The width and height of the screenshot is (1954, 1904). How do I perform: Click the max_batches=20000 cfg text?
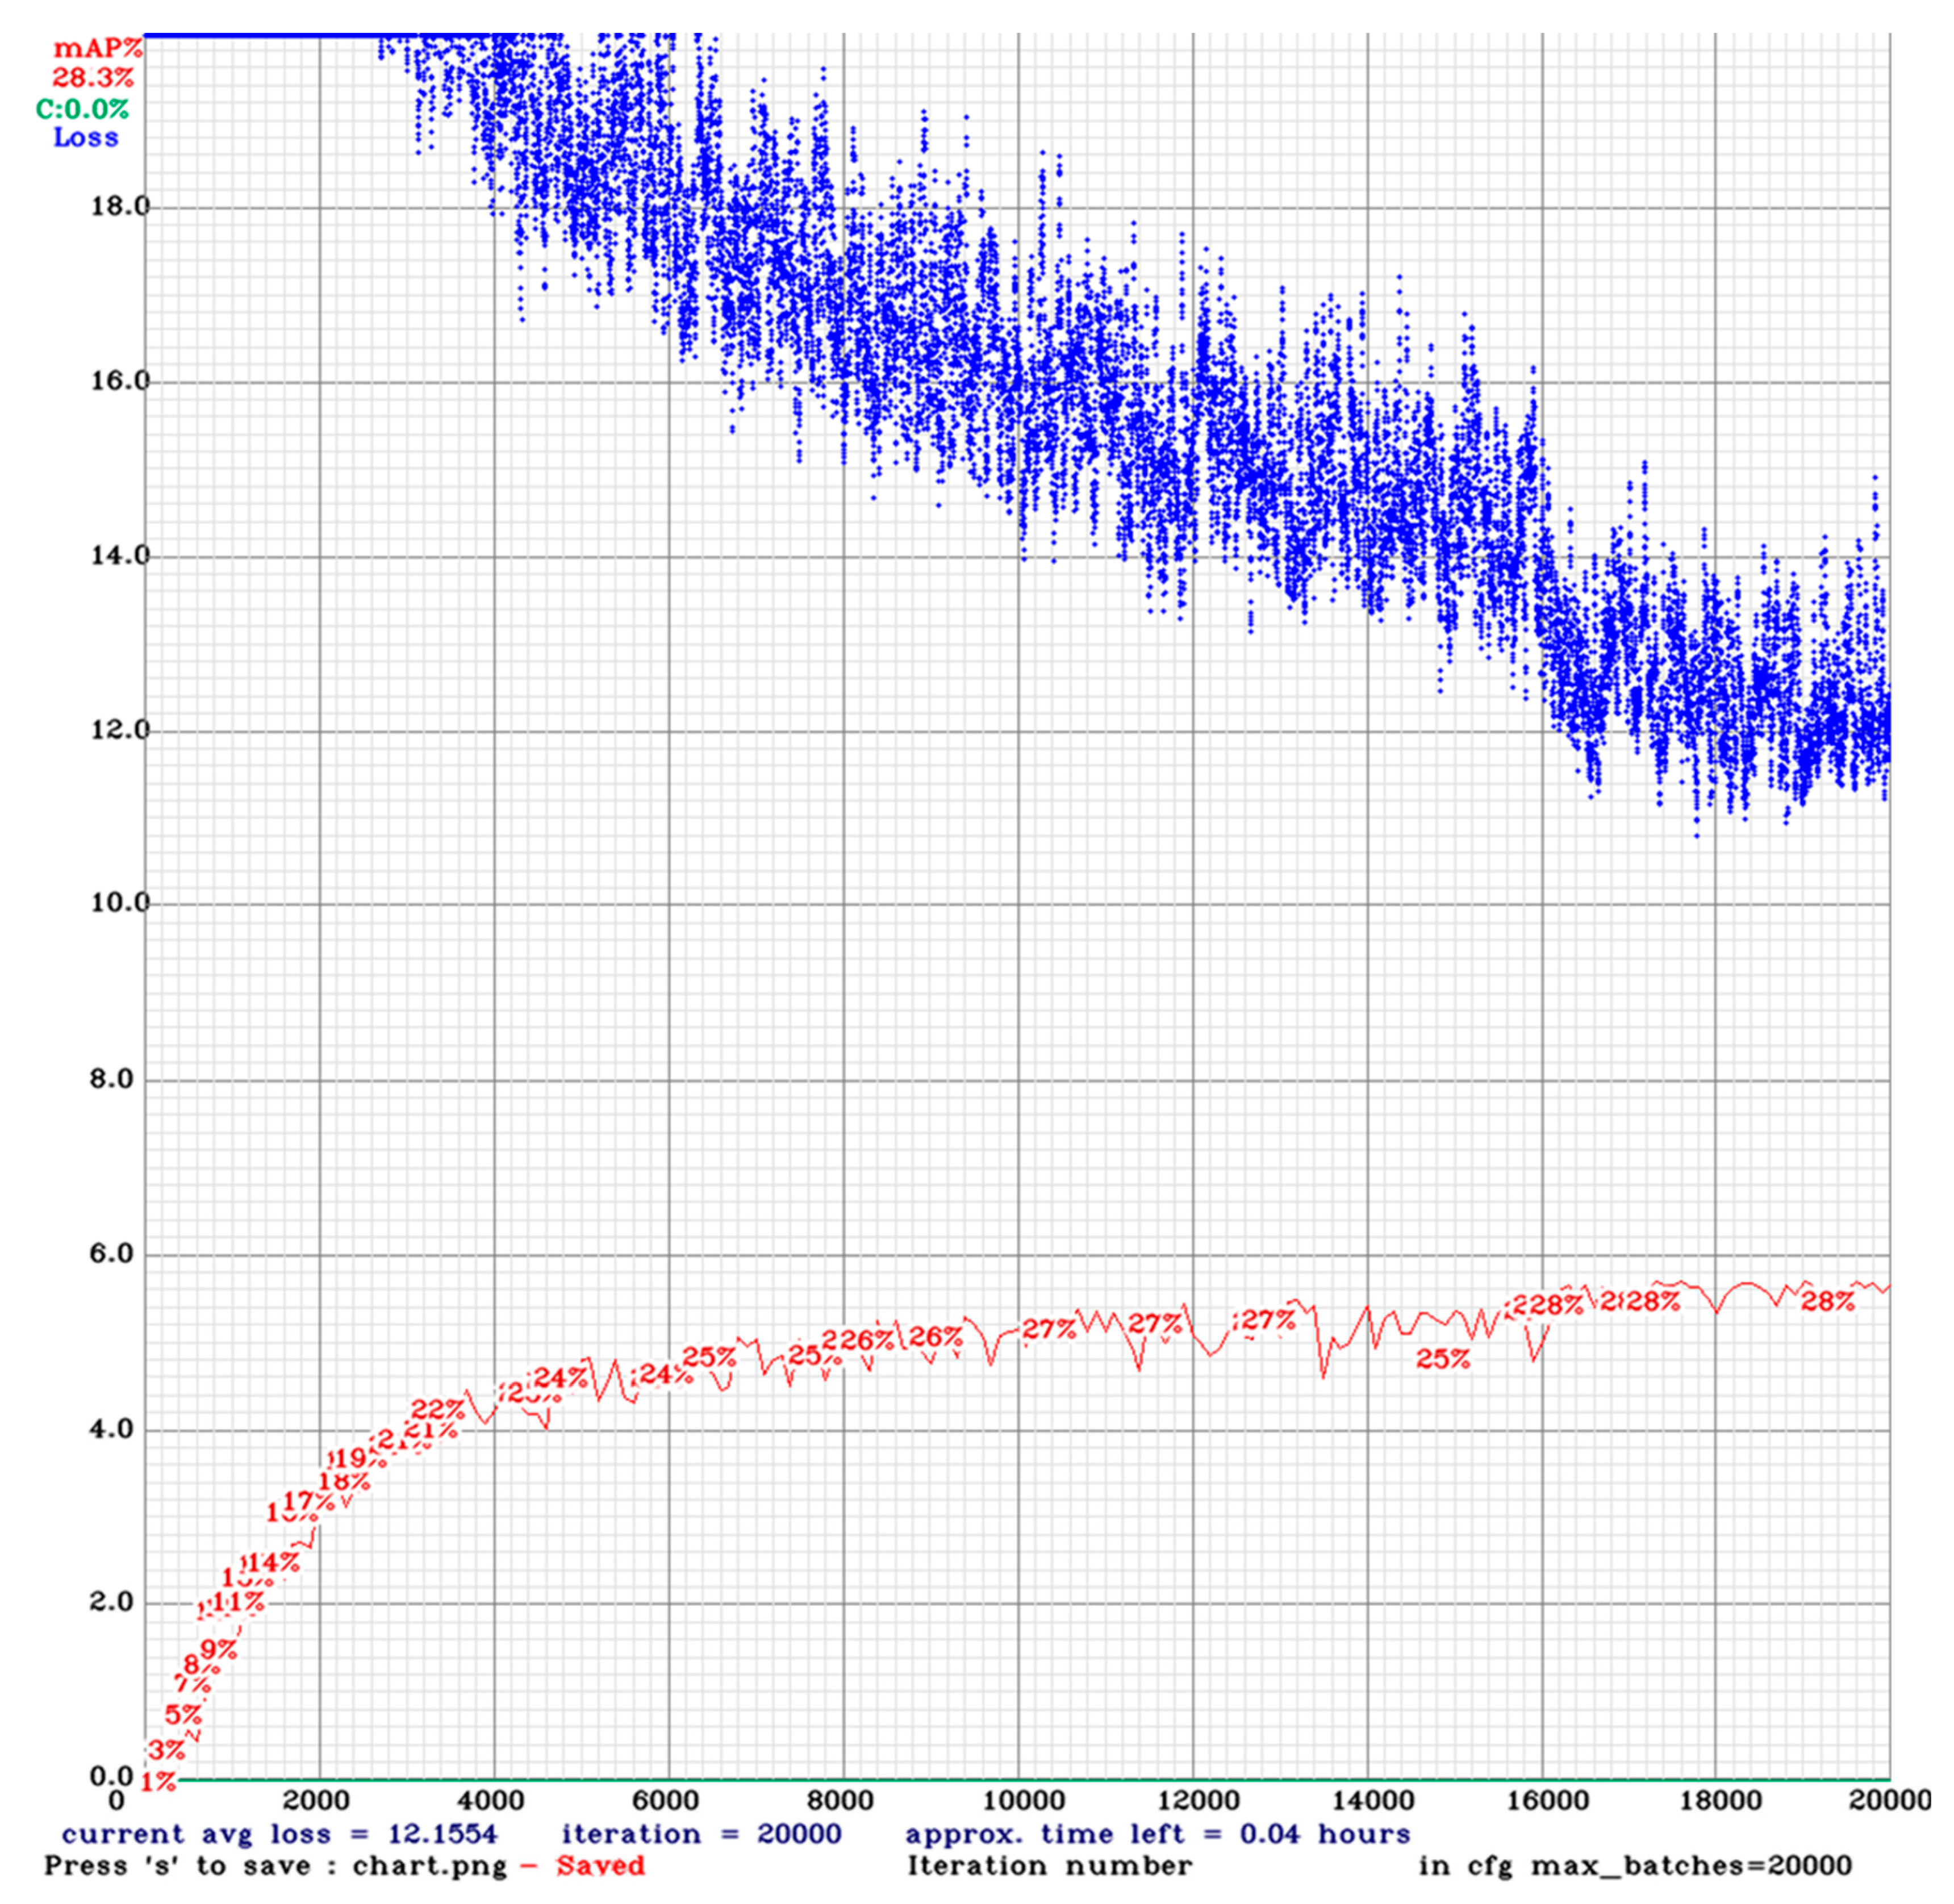point(1692,1866)
